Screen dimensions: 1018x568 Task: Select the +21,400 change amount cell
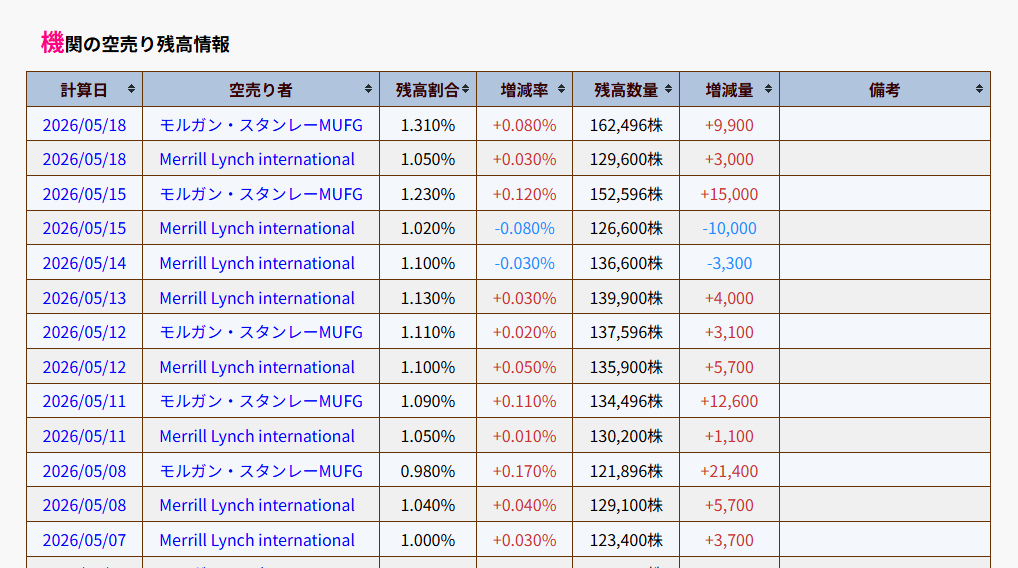(729, 471)
